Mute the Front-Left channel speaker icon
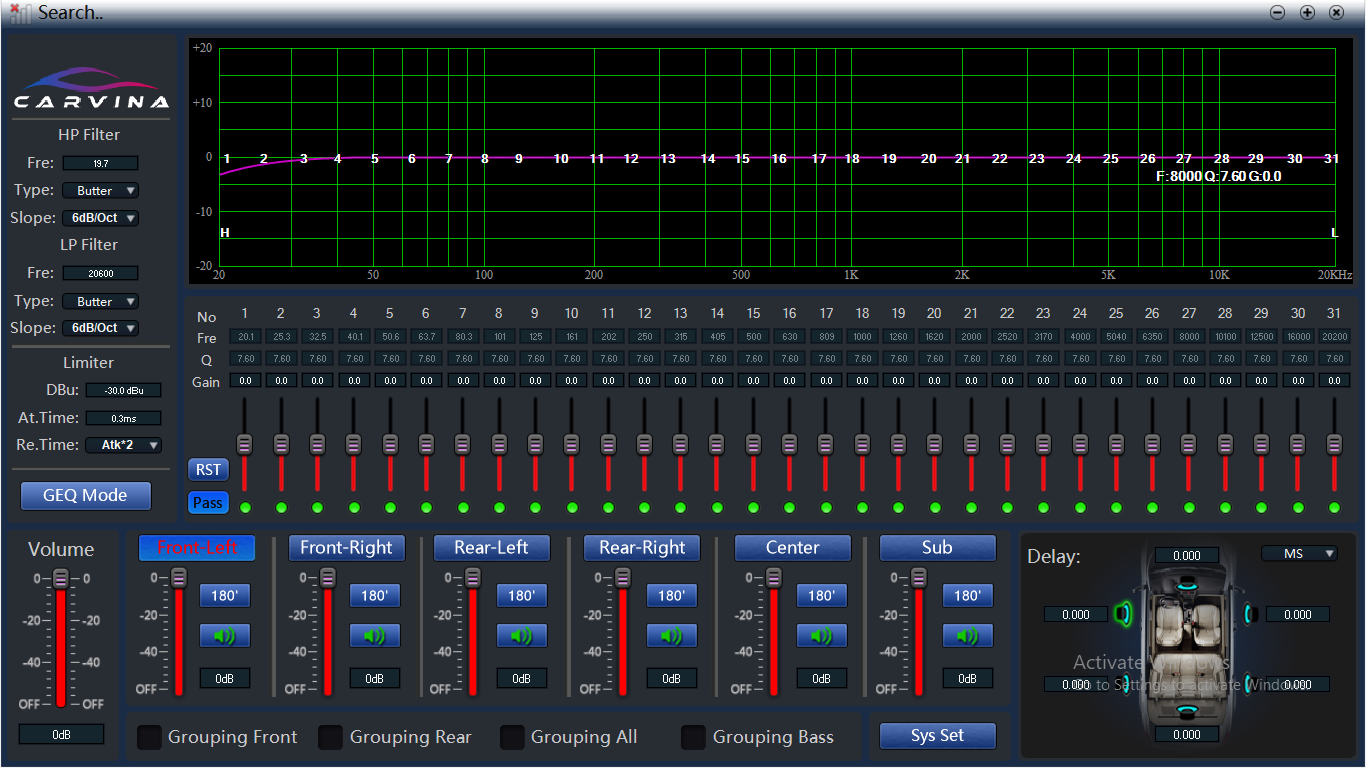The height and width of the screenshot is (768, 1366). pos(224,636)
